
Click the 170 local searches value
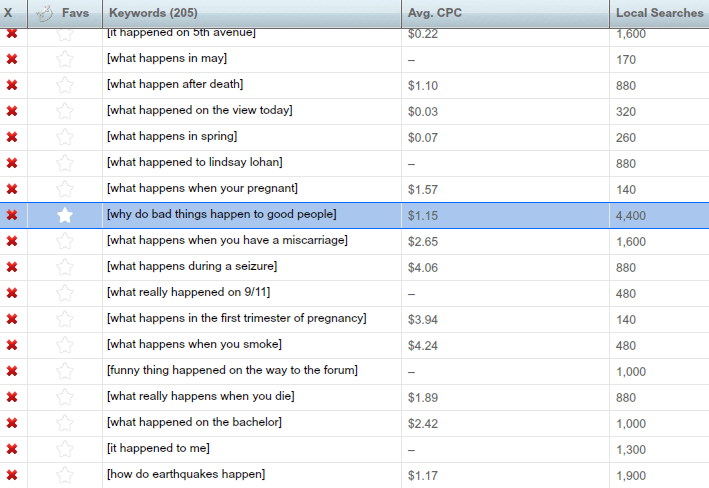[626, 60]
